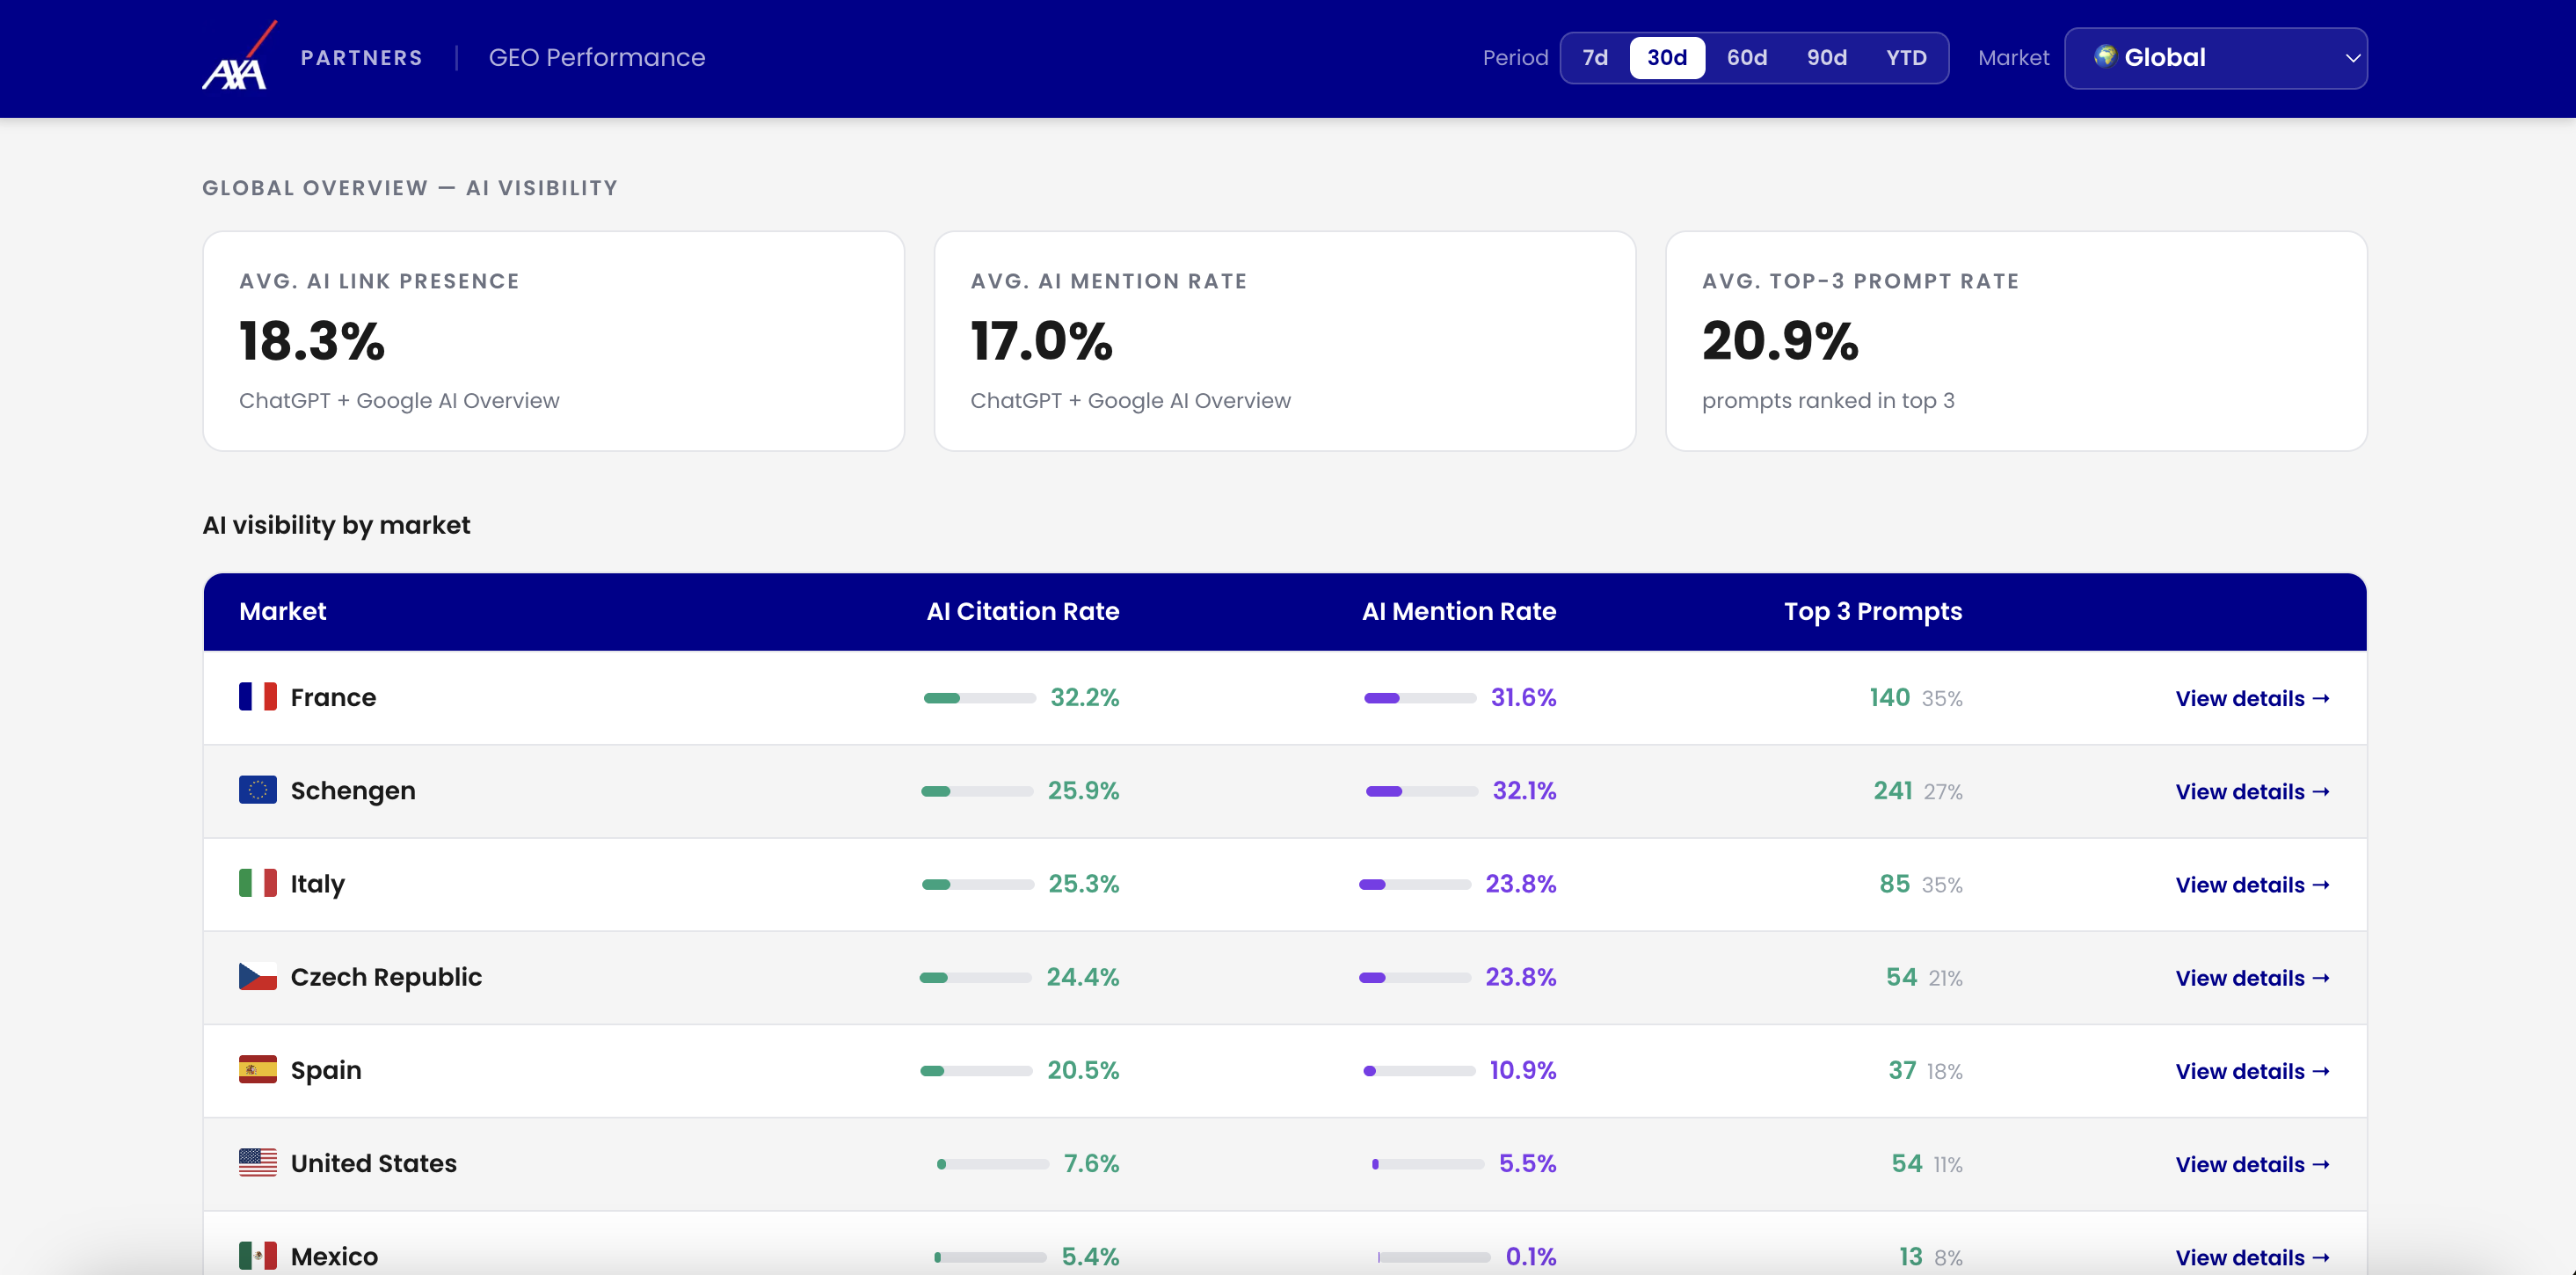This screenshot has width=2576, height=1275.
Task: Click Spain's 10.9% mention value
Action: 1523,1070
